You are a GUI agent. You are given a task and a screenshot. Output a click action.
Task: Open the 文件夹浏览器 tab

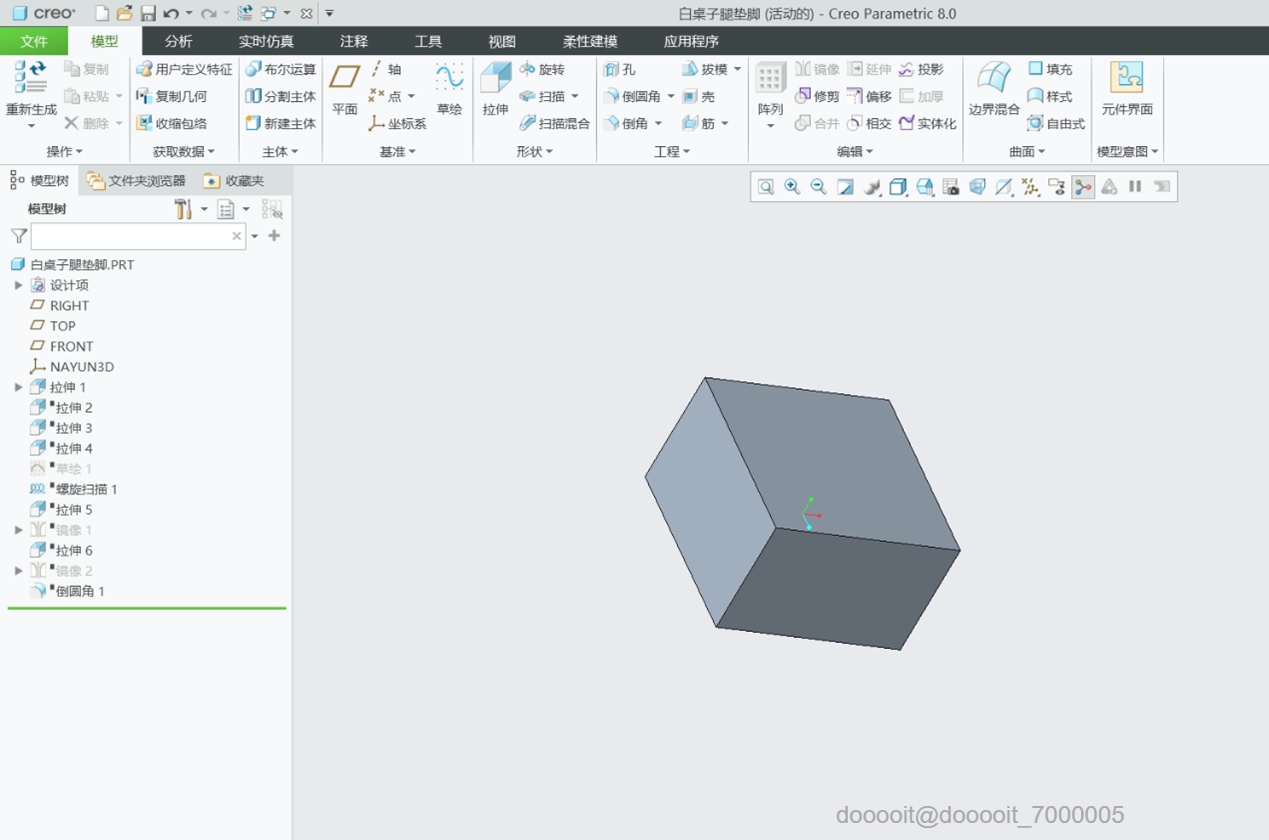[136, 181]
